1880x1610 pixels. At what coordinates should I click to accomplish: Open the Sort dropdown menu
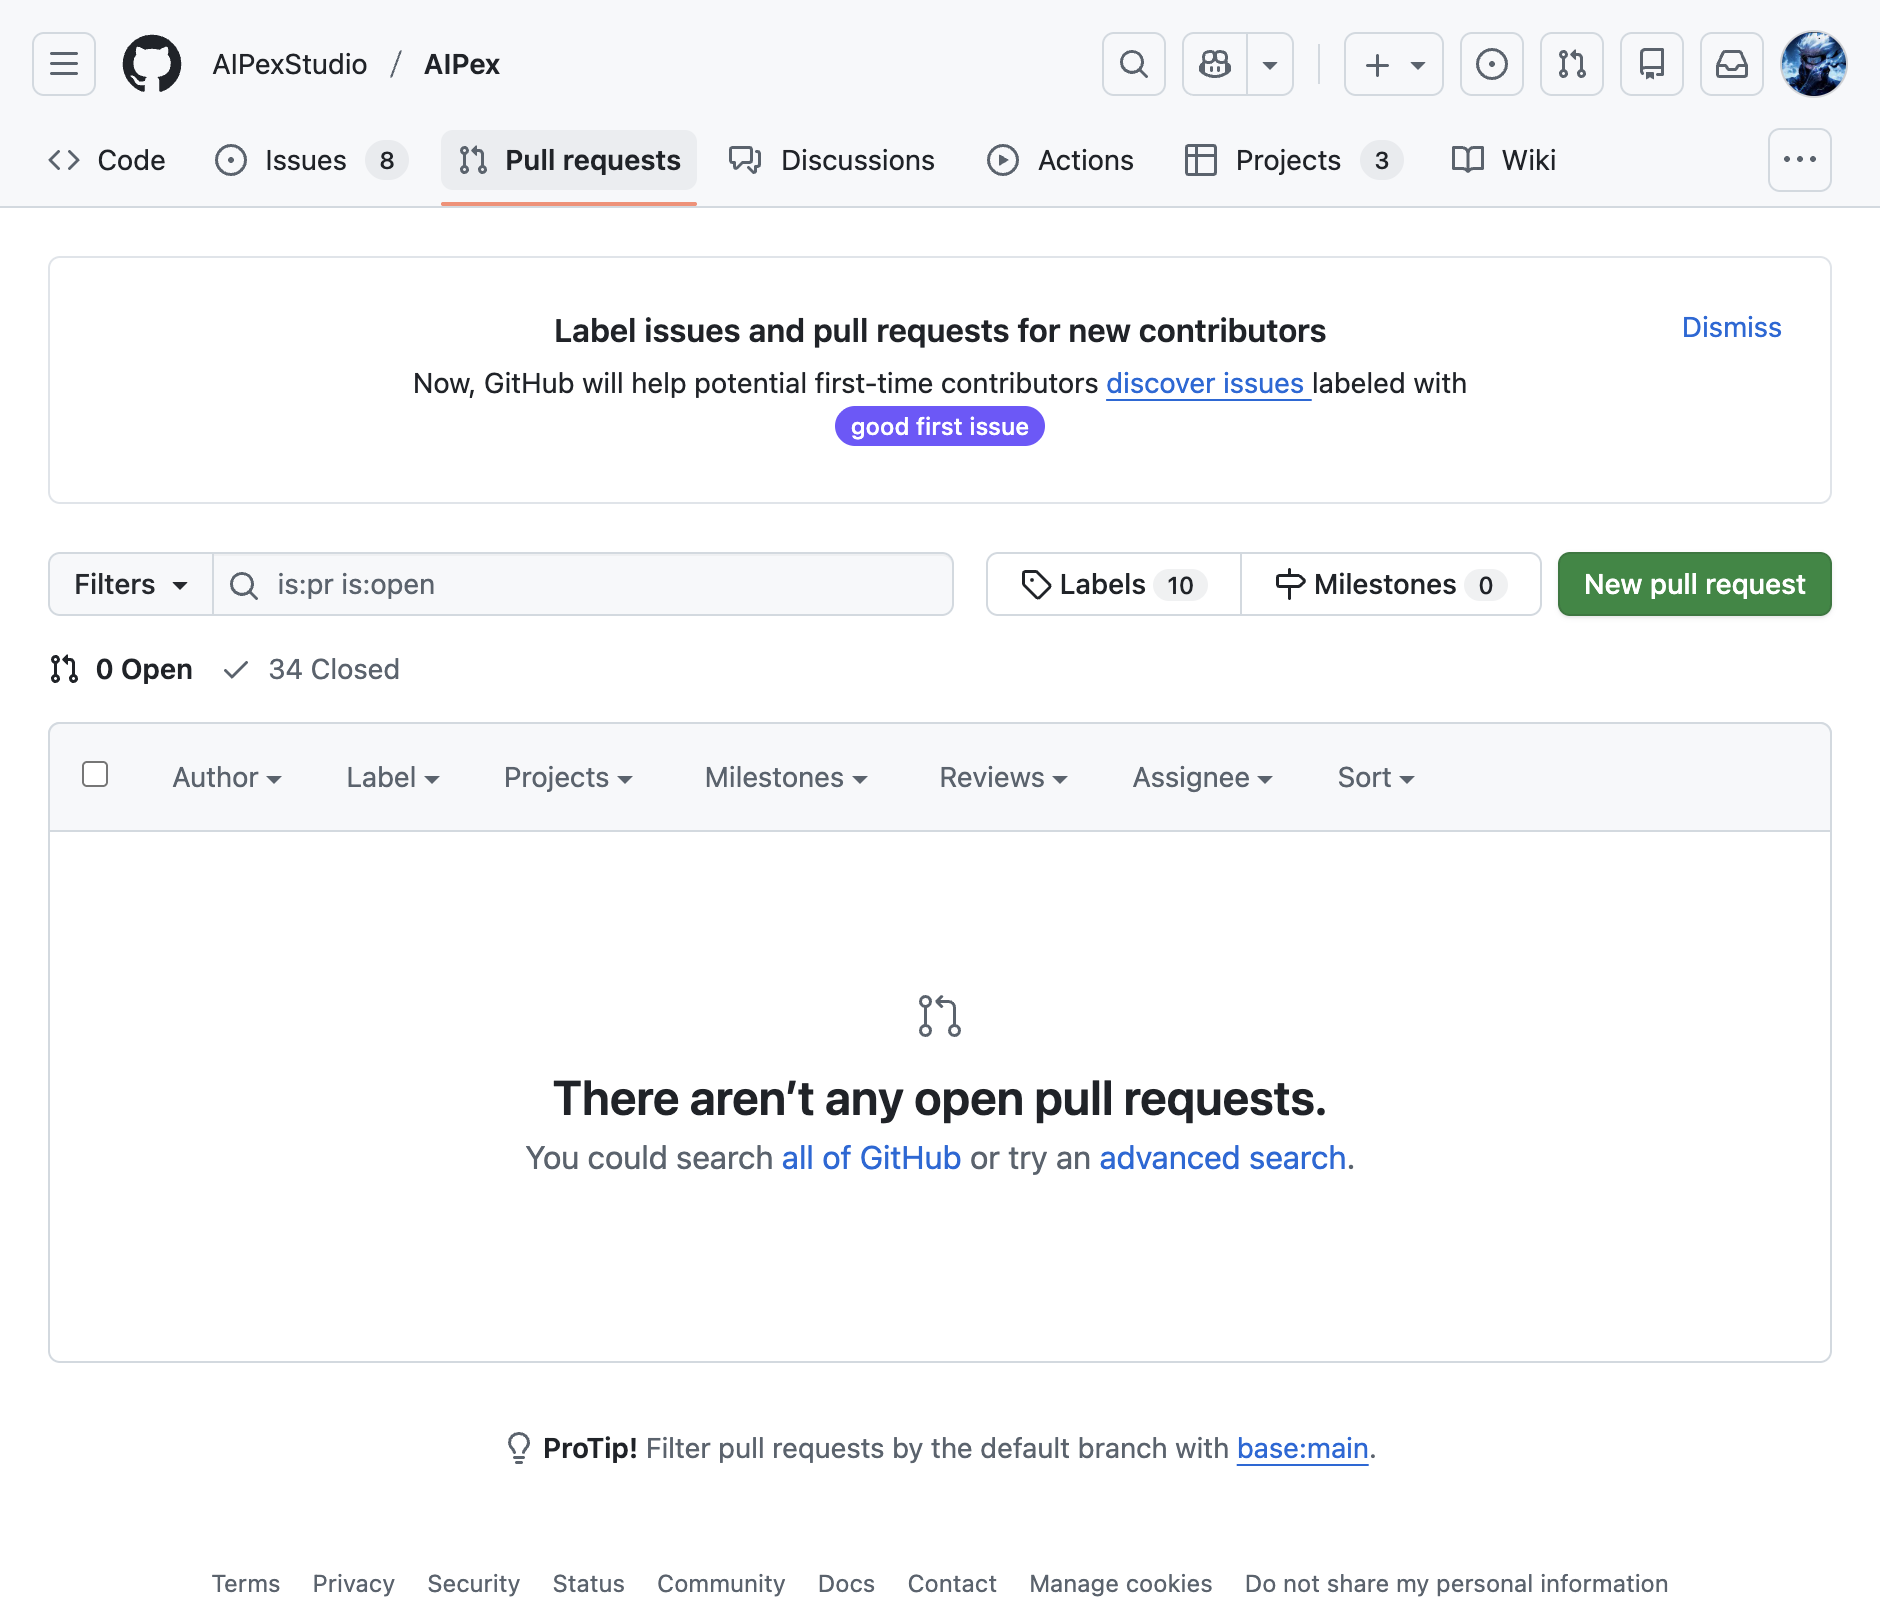1375,777
